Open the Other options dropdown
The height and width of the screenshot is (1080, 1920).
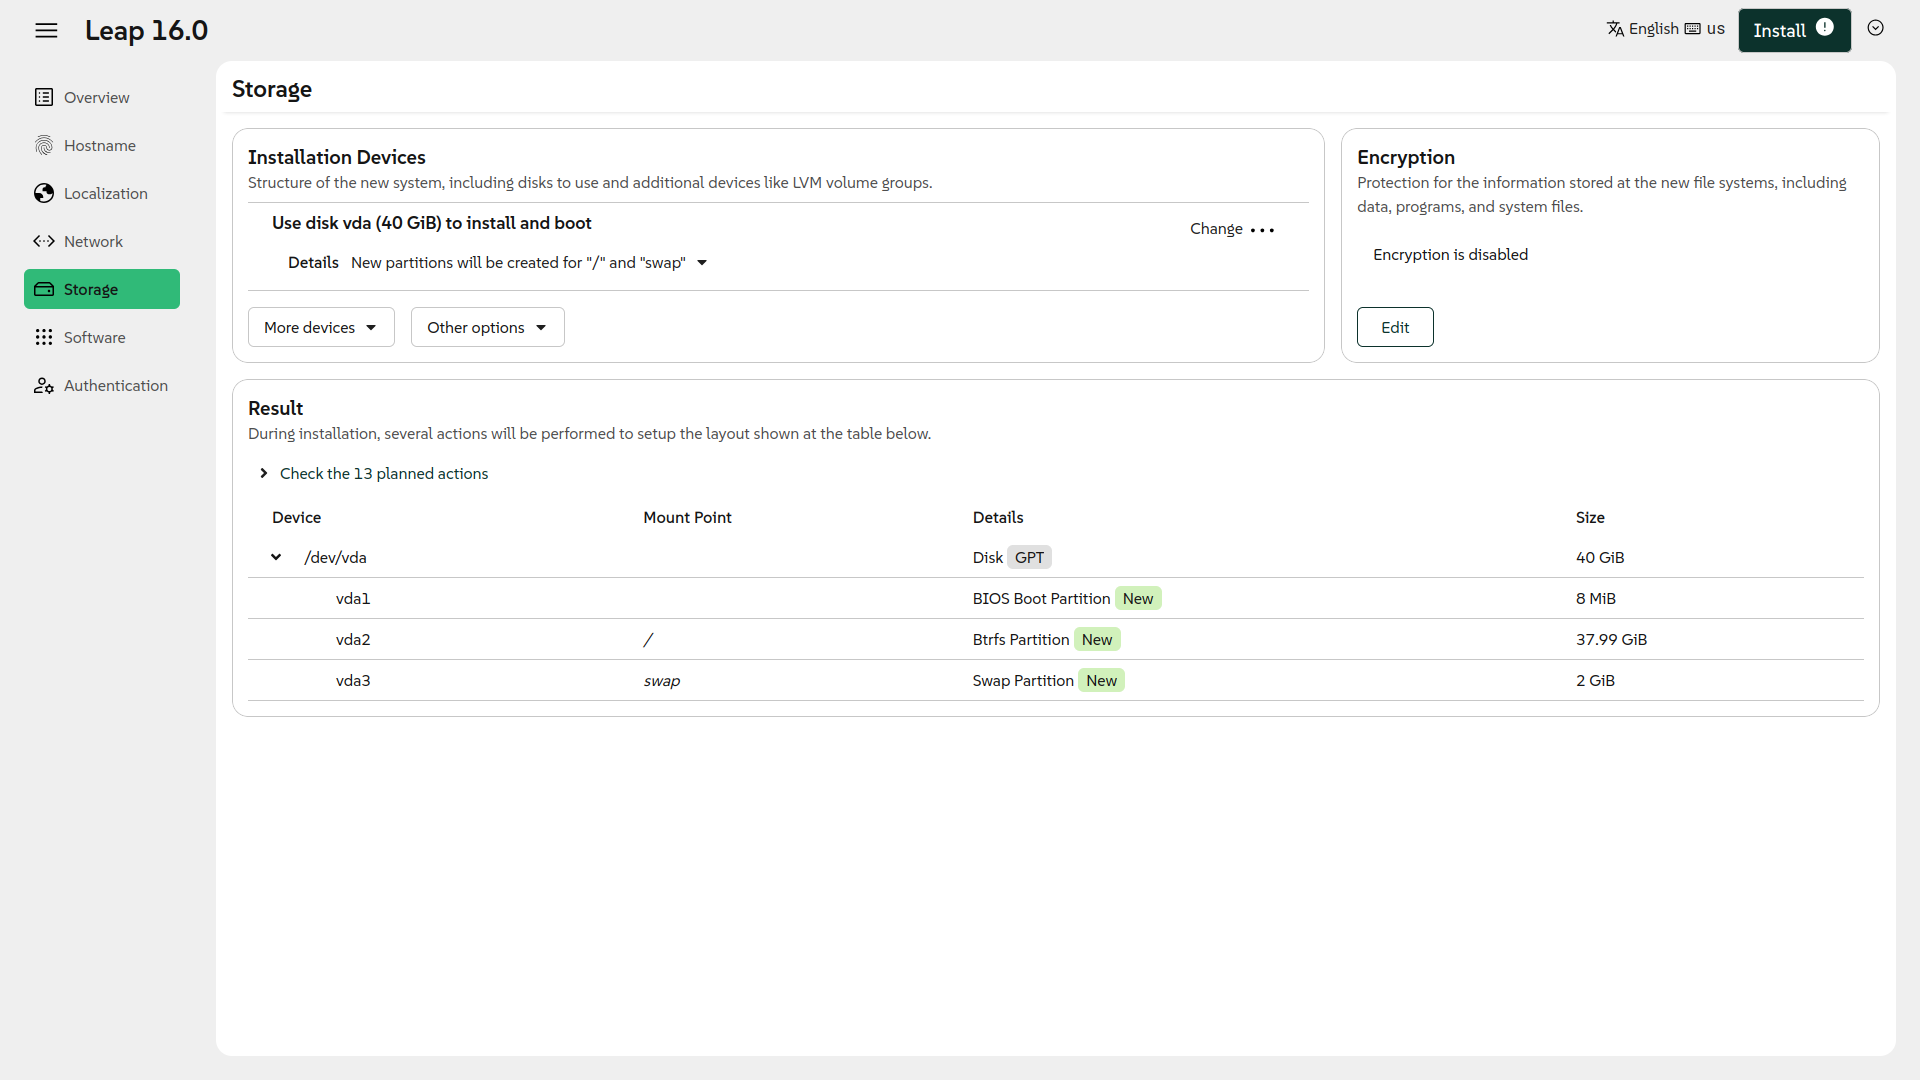tap(487, 327)
